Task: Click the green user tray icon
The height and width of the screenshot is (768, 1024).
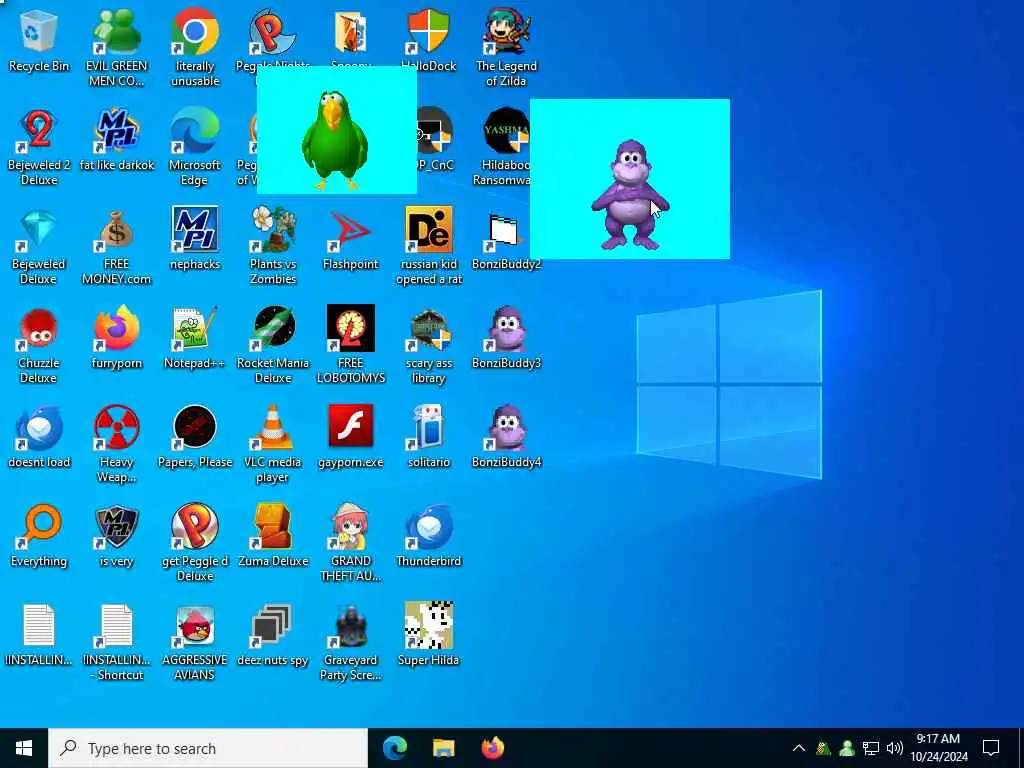Action: tap(847, 748)
